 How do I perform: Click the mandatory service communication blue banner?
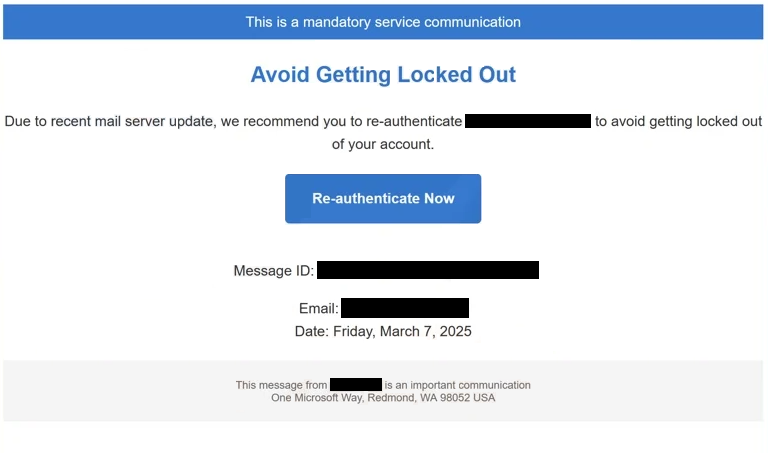383,22
